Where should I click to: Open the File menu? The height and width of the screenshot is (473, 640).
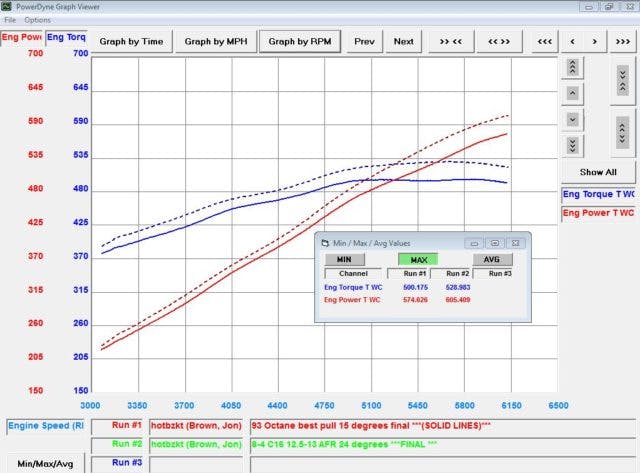[10, 20]
